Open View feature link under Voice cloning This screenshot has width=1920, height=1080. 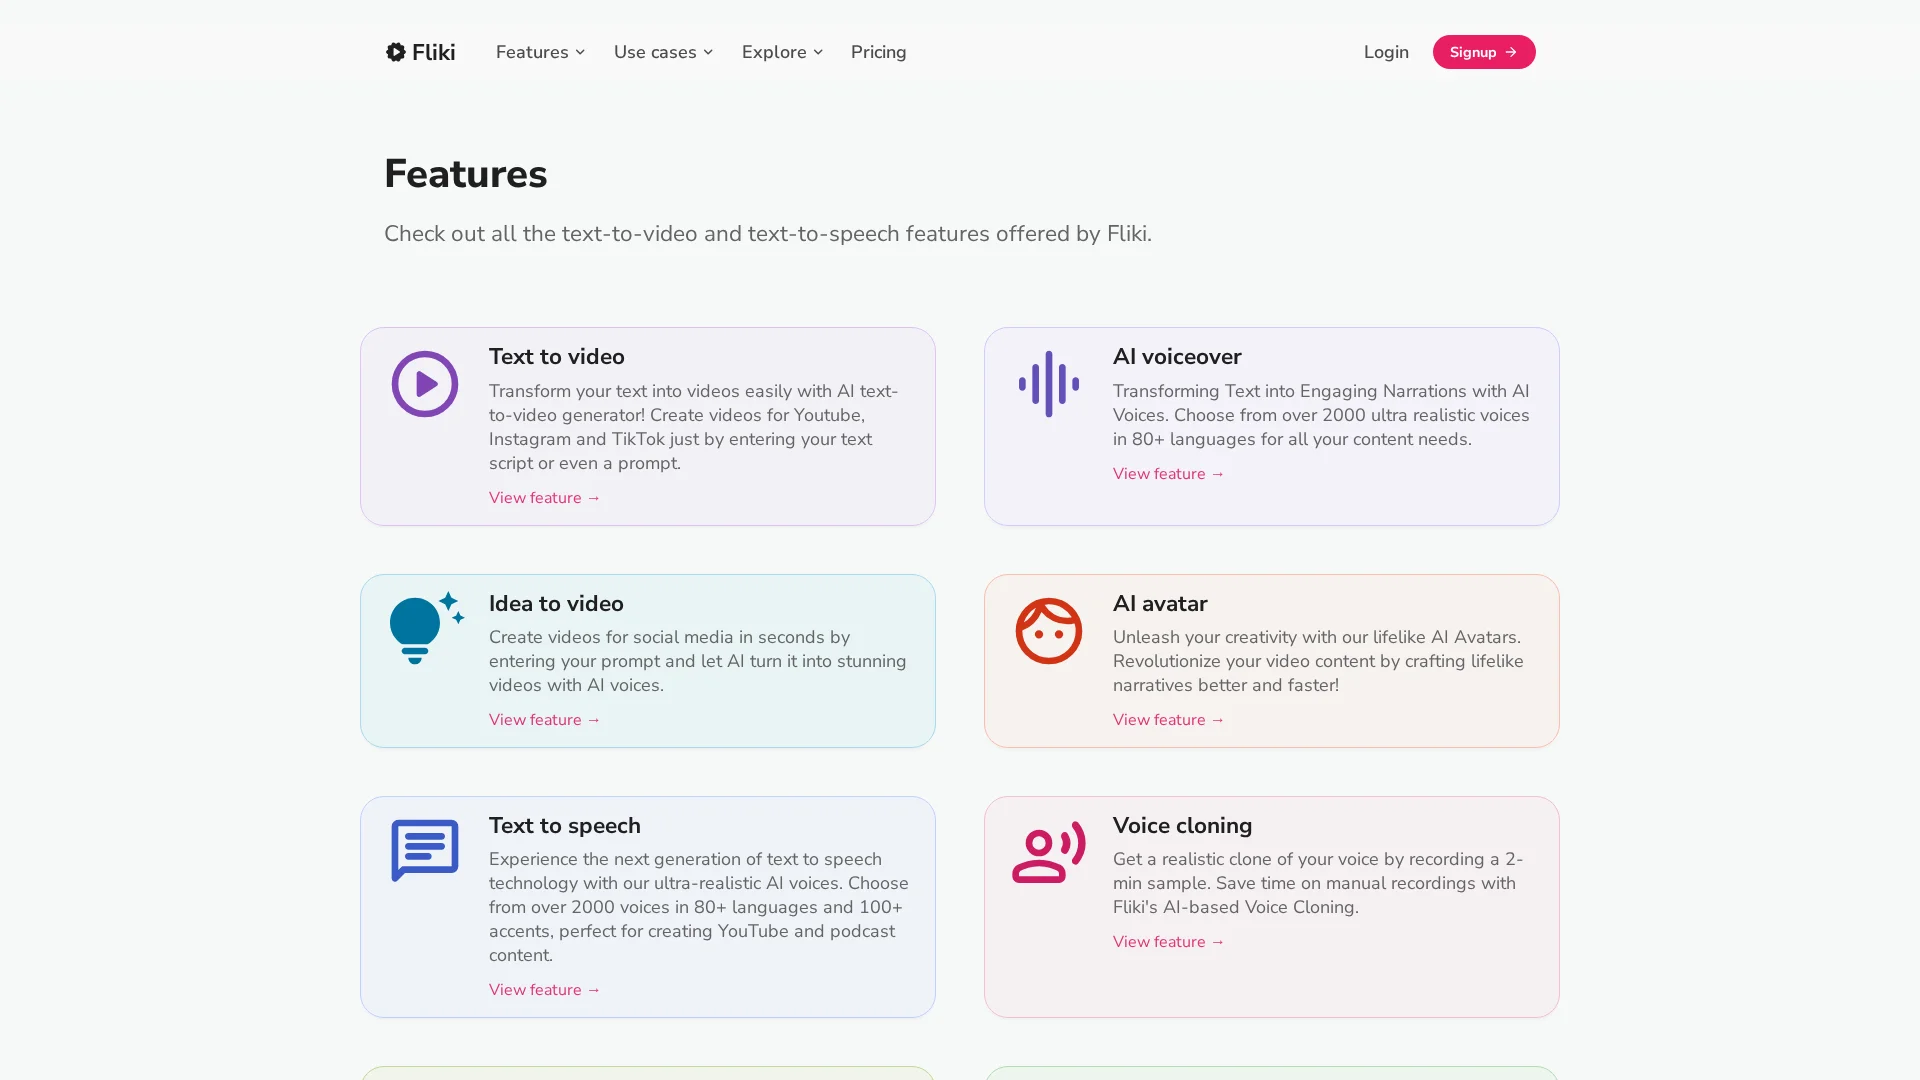click(1168, 942)
